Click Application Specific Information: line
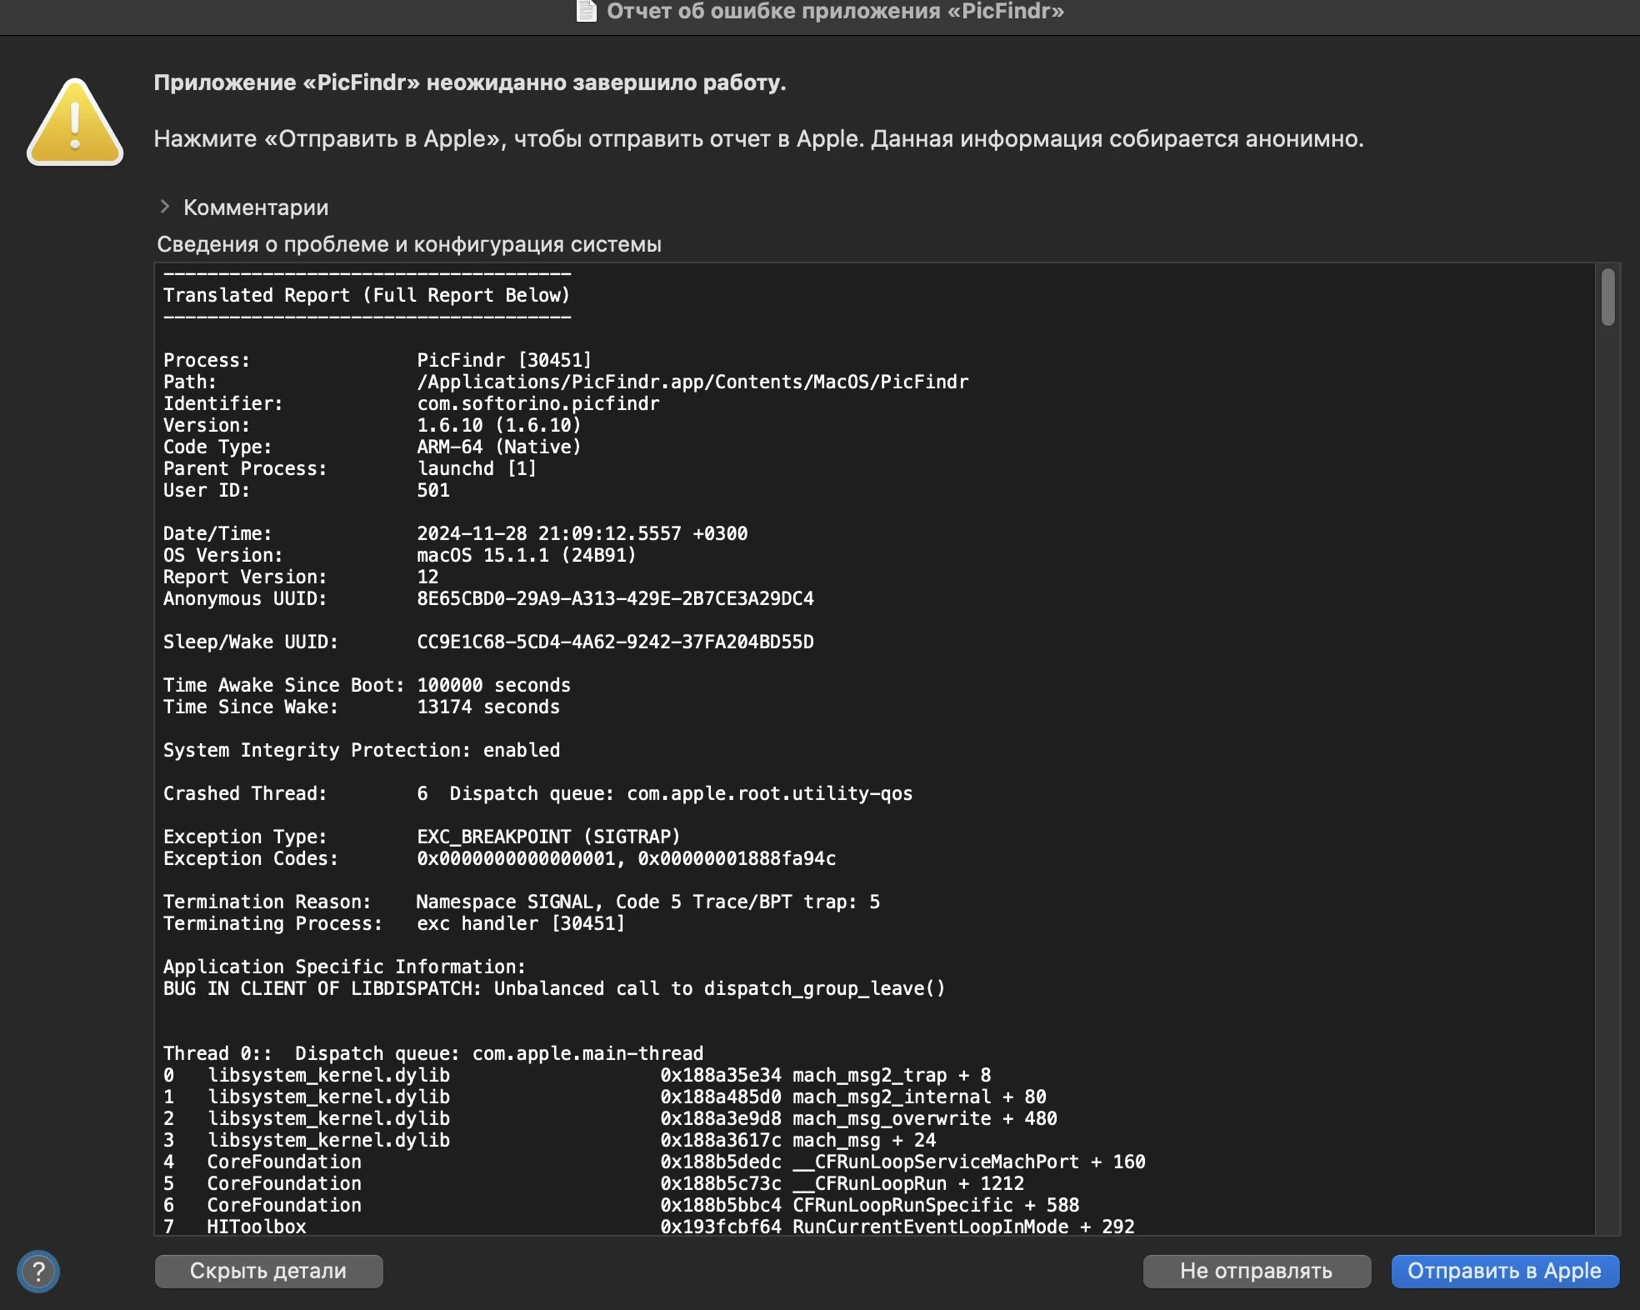This screenshot has width=1640, height=1310. (344, 967)
